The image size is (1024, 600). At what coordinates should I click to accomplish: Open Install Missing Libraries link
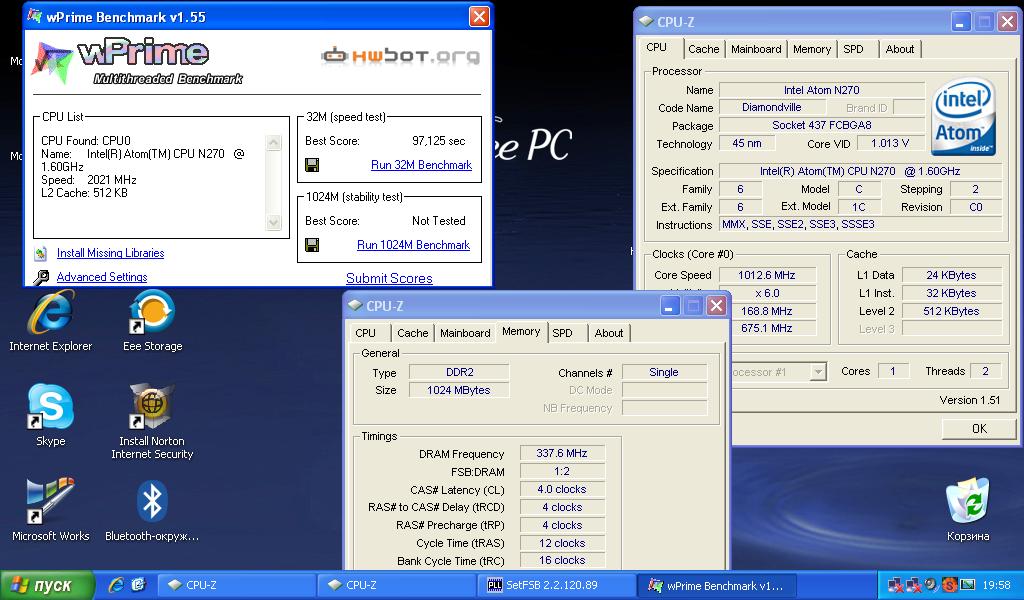click(x=110, y=253)
